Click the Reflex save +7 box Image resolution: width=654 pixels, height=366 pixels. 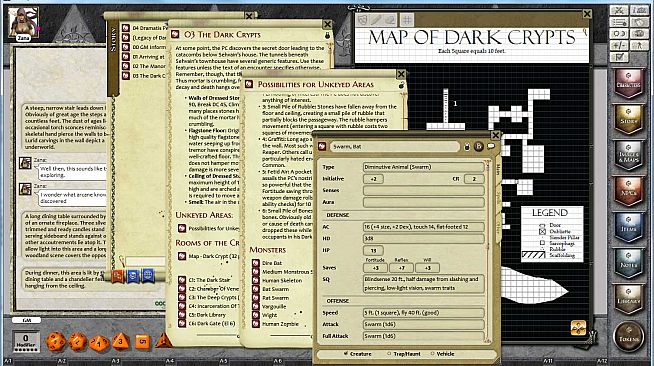tap(401, 268)
